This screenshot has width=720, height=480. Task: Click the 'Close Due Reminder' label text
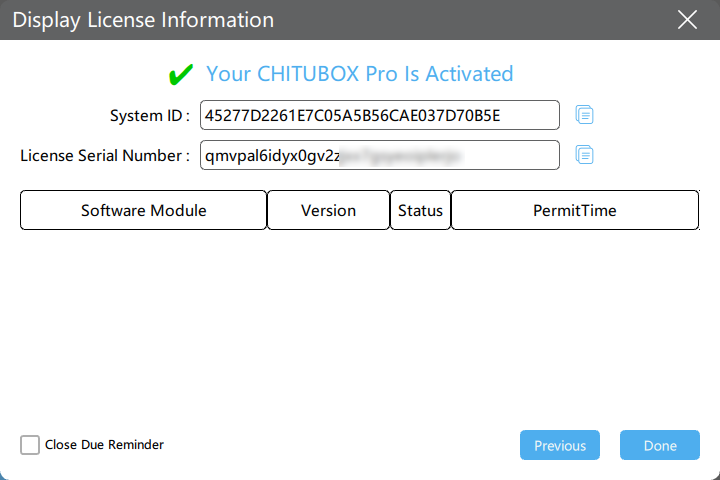coord(104,445)
